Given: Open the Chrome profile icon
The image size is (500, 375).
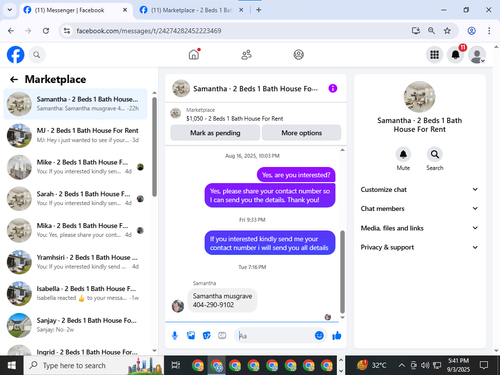Looking at the screenshot, I should click(471, 31).
